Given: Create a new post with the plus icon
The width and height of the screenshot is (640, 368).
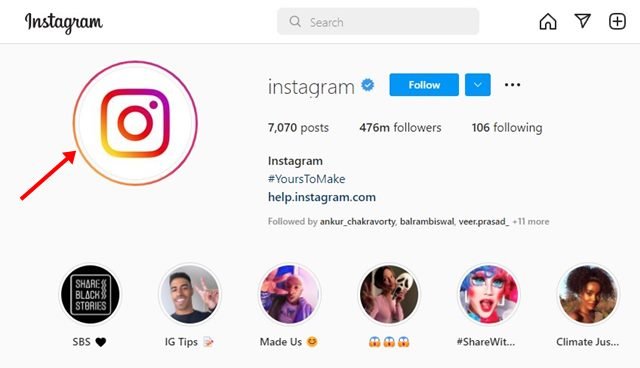Looking at the screenshot, I should click(x=617, y=21).
